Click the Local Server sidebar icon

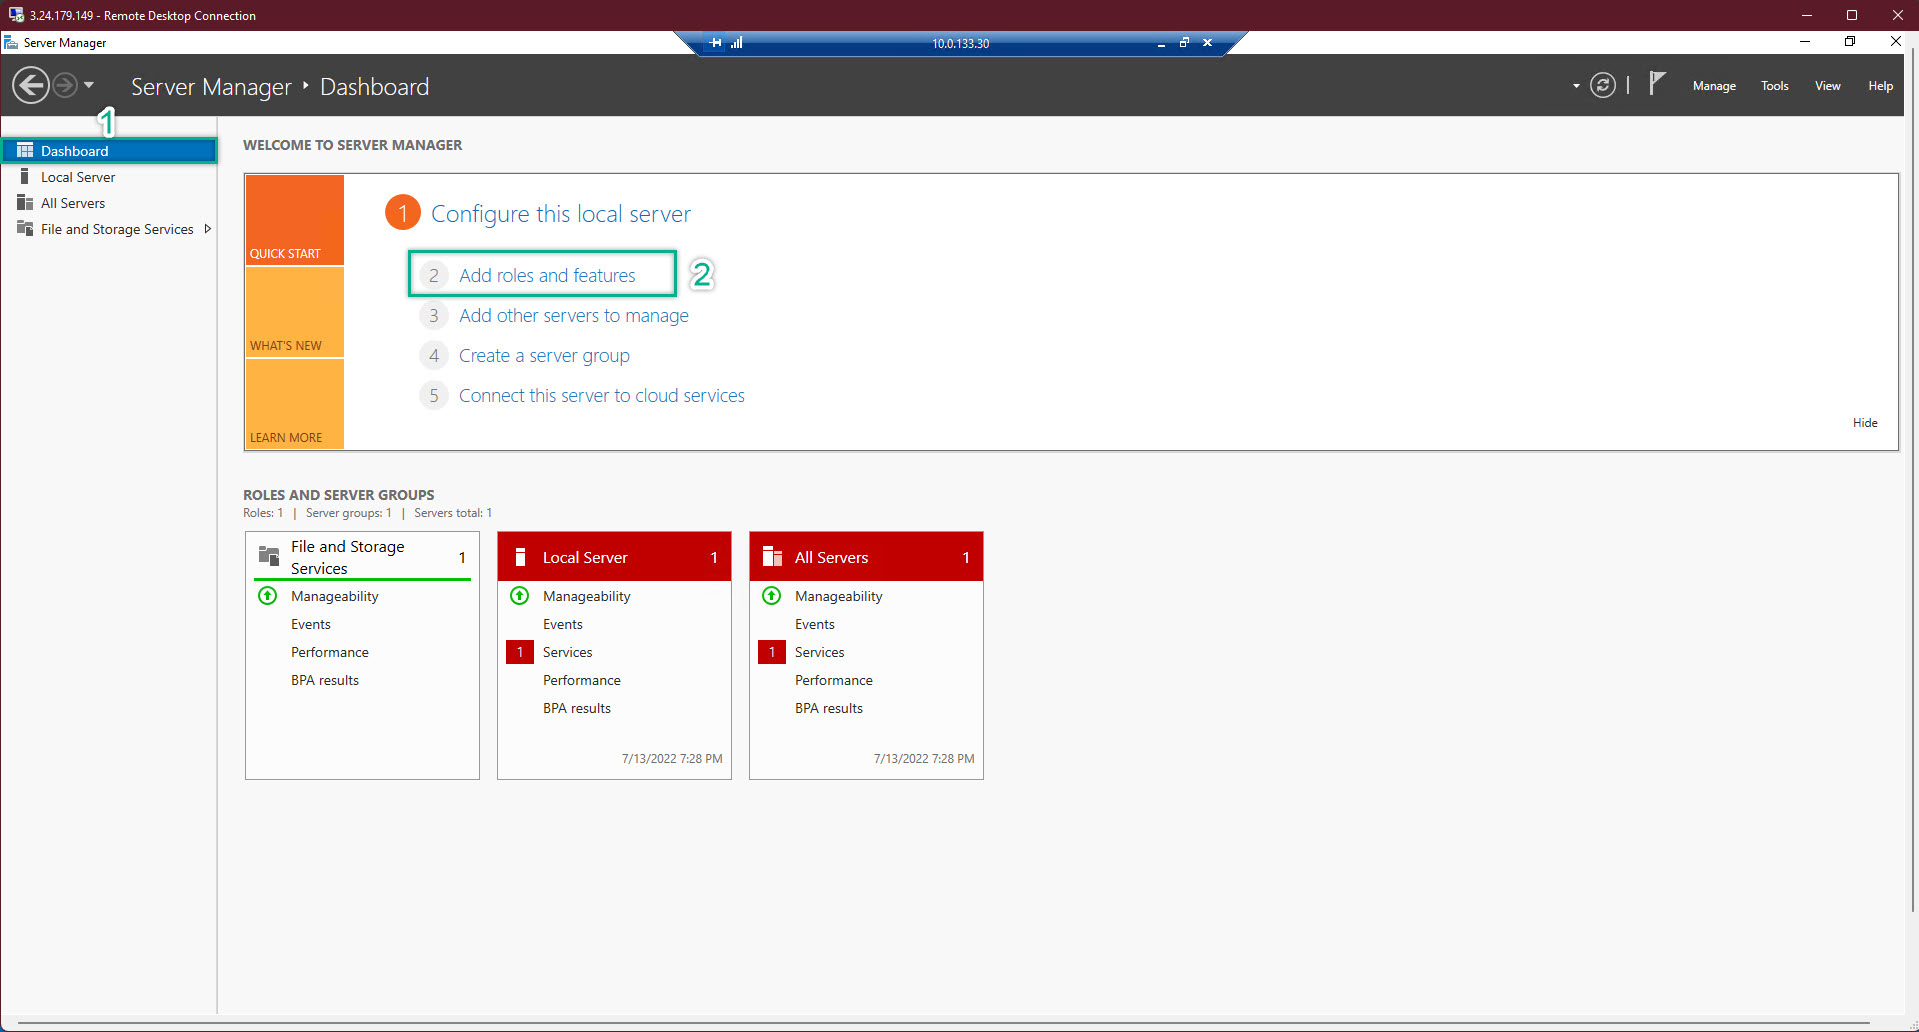25,176
